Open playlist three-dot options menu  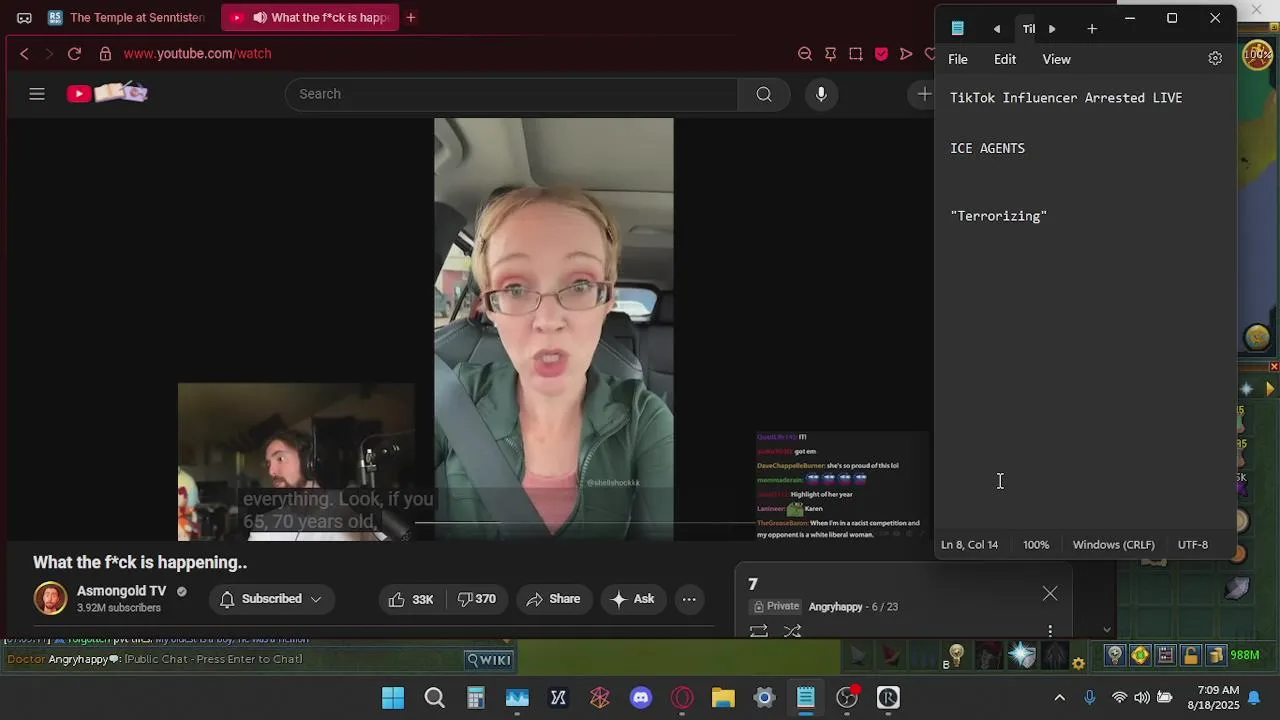click(1050, 631)
